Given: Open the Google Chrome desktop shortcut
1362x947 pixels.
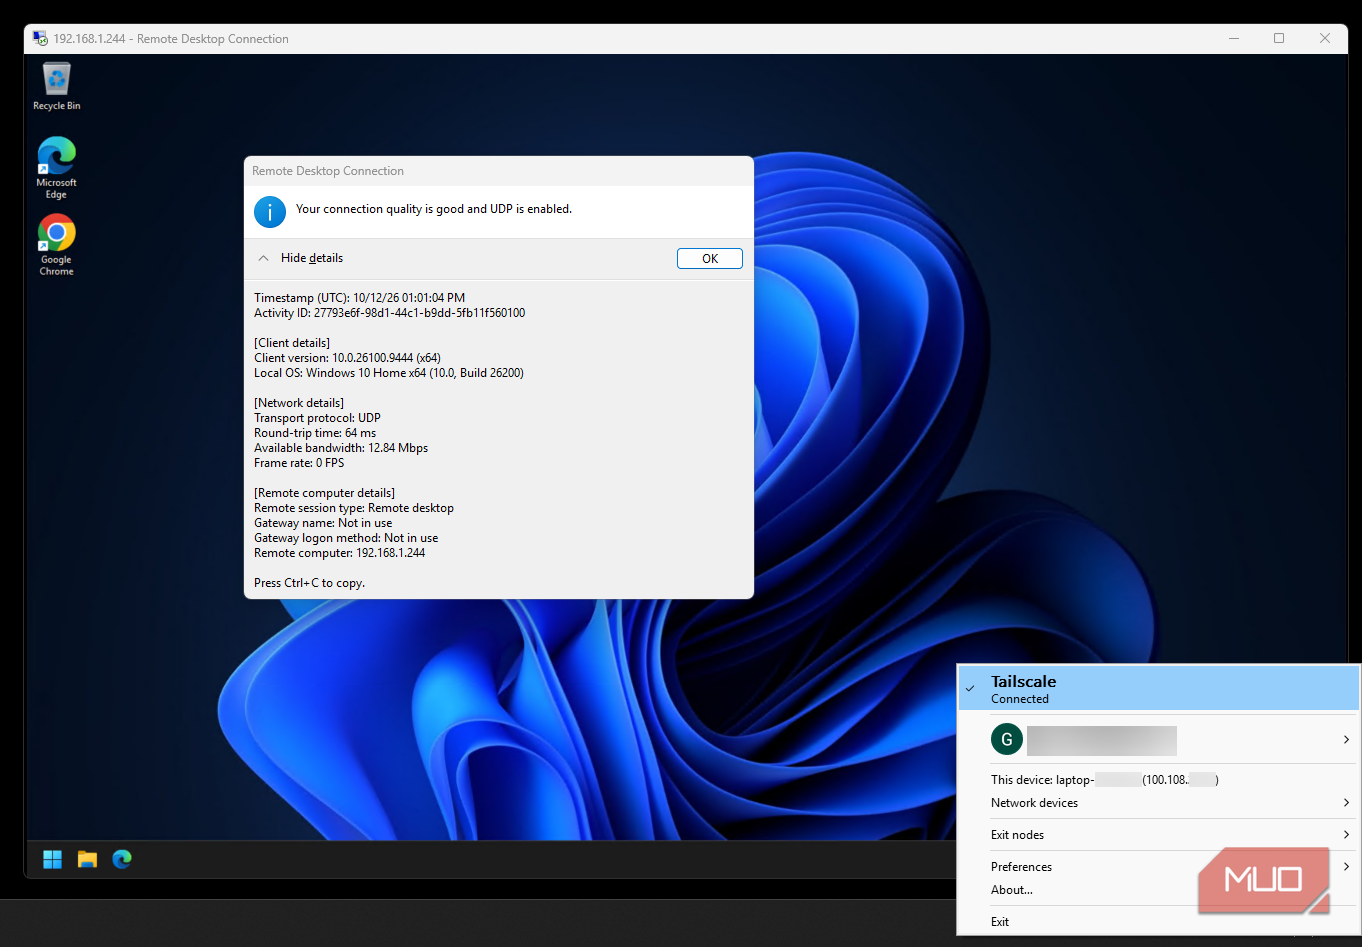Looking at the screenshot, I should point(57,245).
